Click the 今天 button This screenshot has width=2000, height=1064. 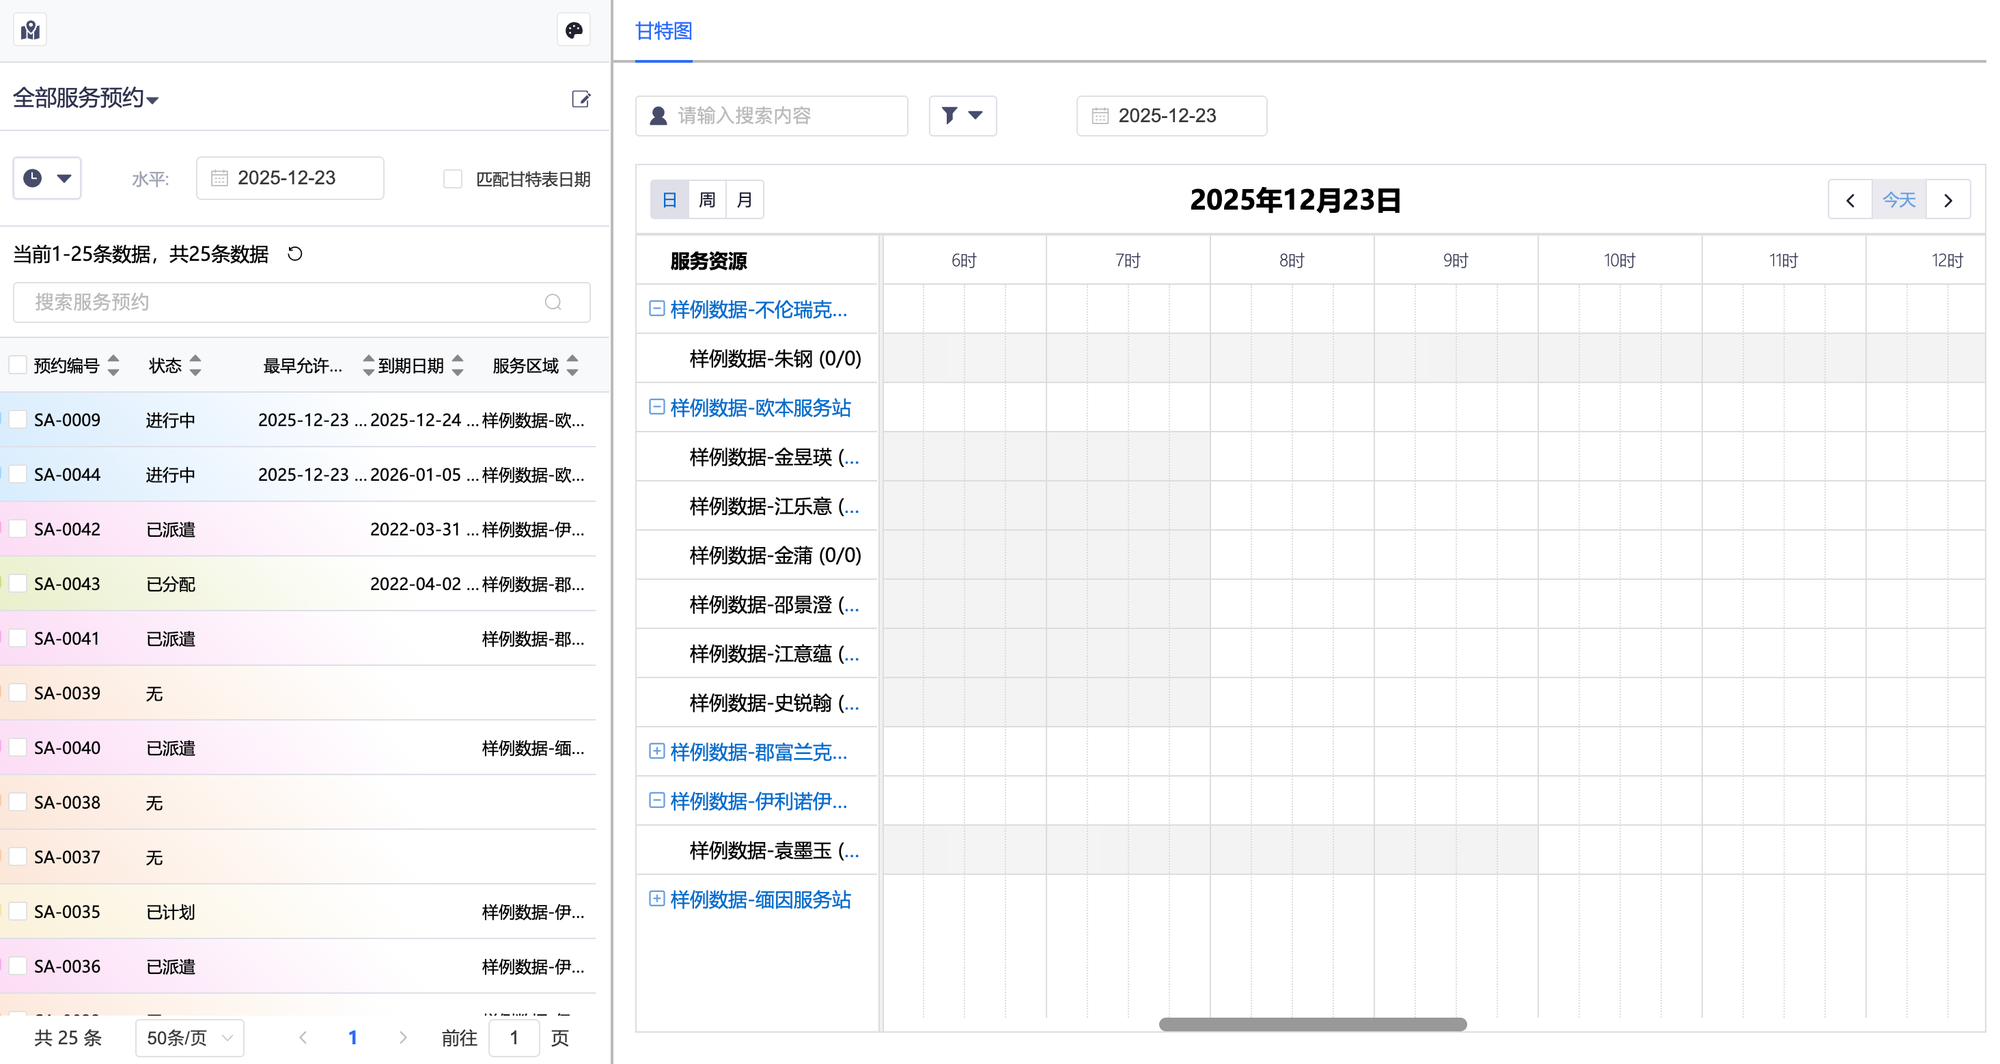(1899, 200)
